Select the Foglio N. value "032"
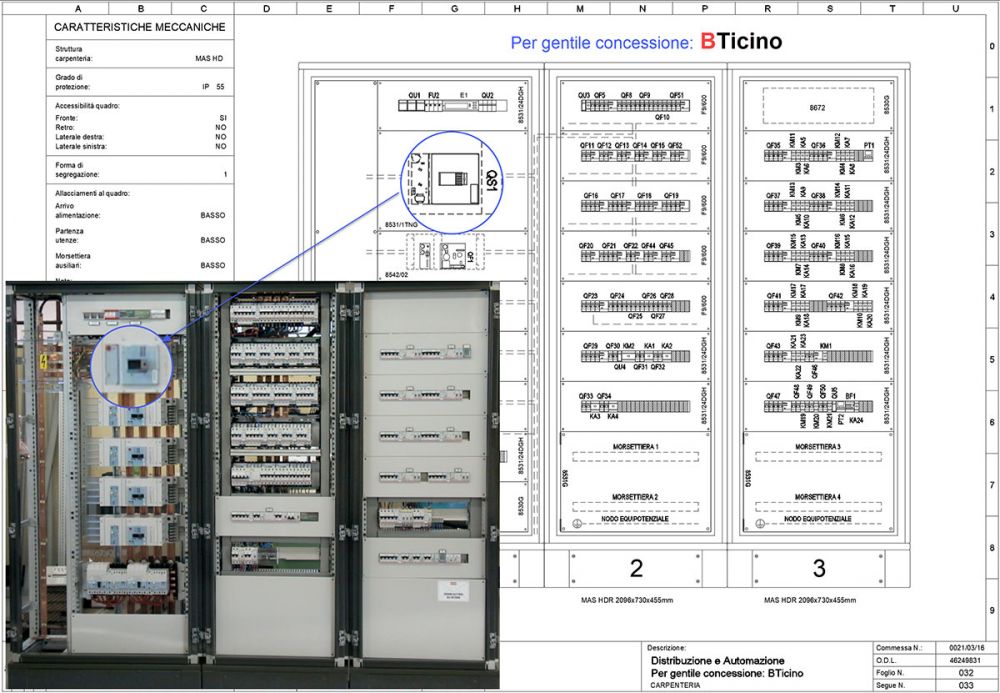The height and width of the screenshot is (693, 1000). (966, 673)
